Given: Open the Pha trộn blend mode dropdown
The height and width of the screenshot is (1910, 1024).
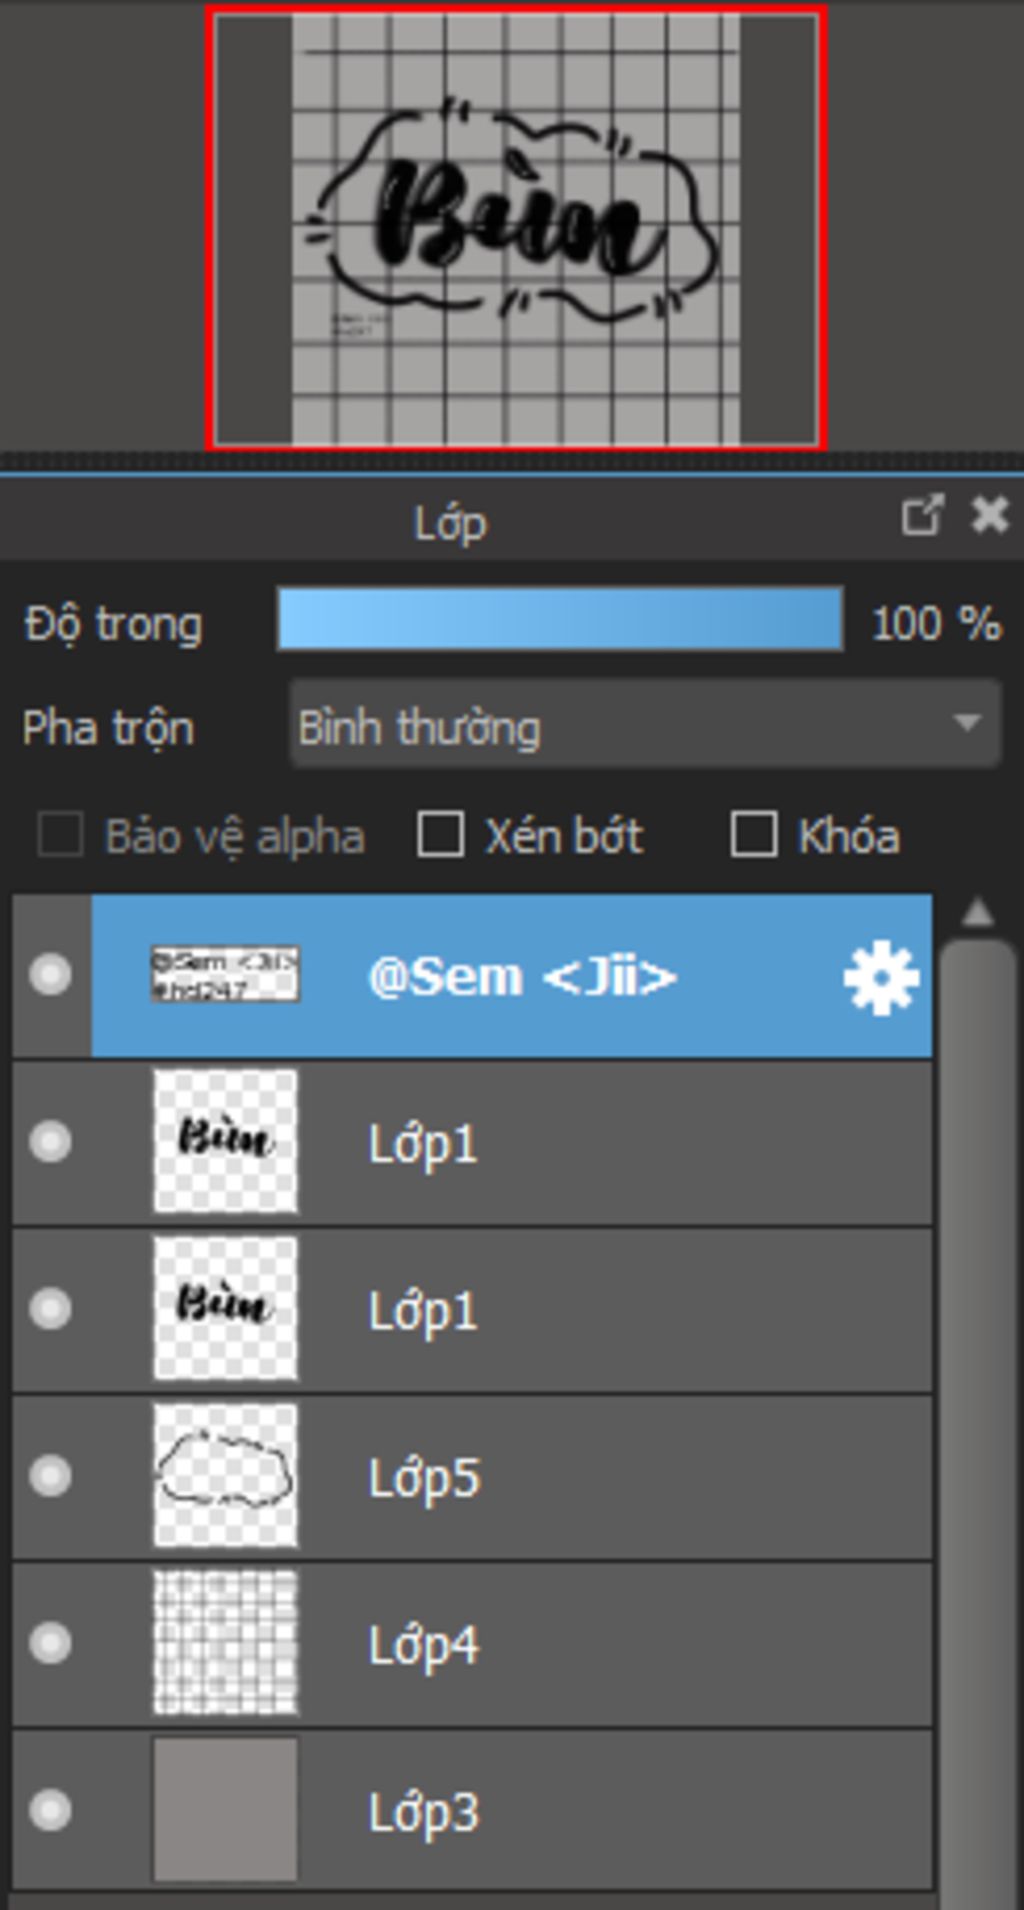Looking at the screenshot, I should click(645, 724).
